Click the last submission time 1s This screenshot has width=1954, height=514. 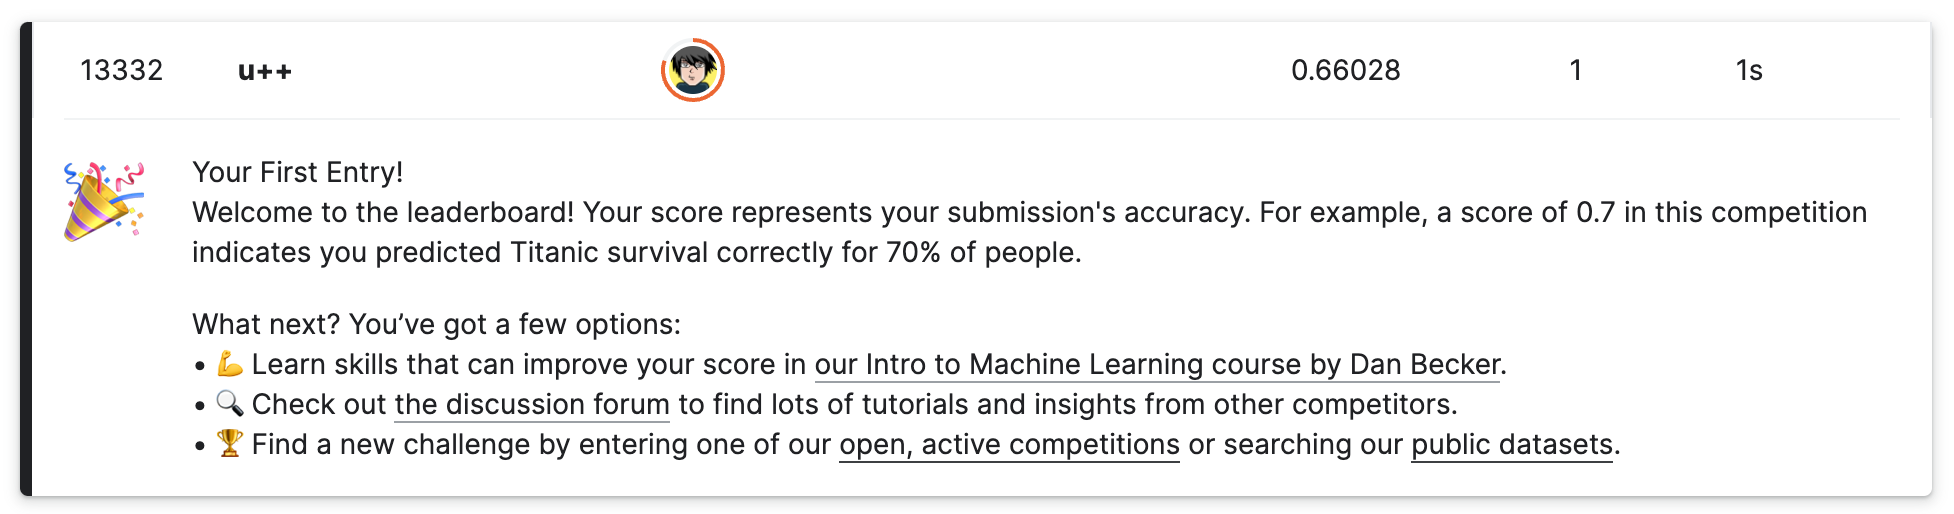click(1748, 71)
